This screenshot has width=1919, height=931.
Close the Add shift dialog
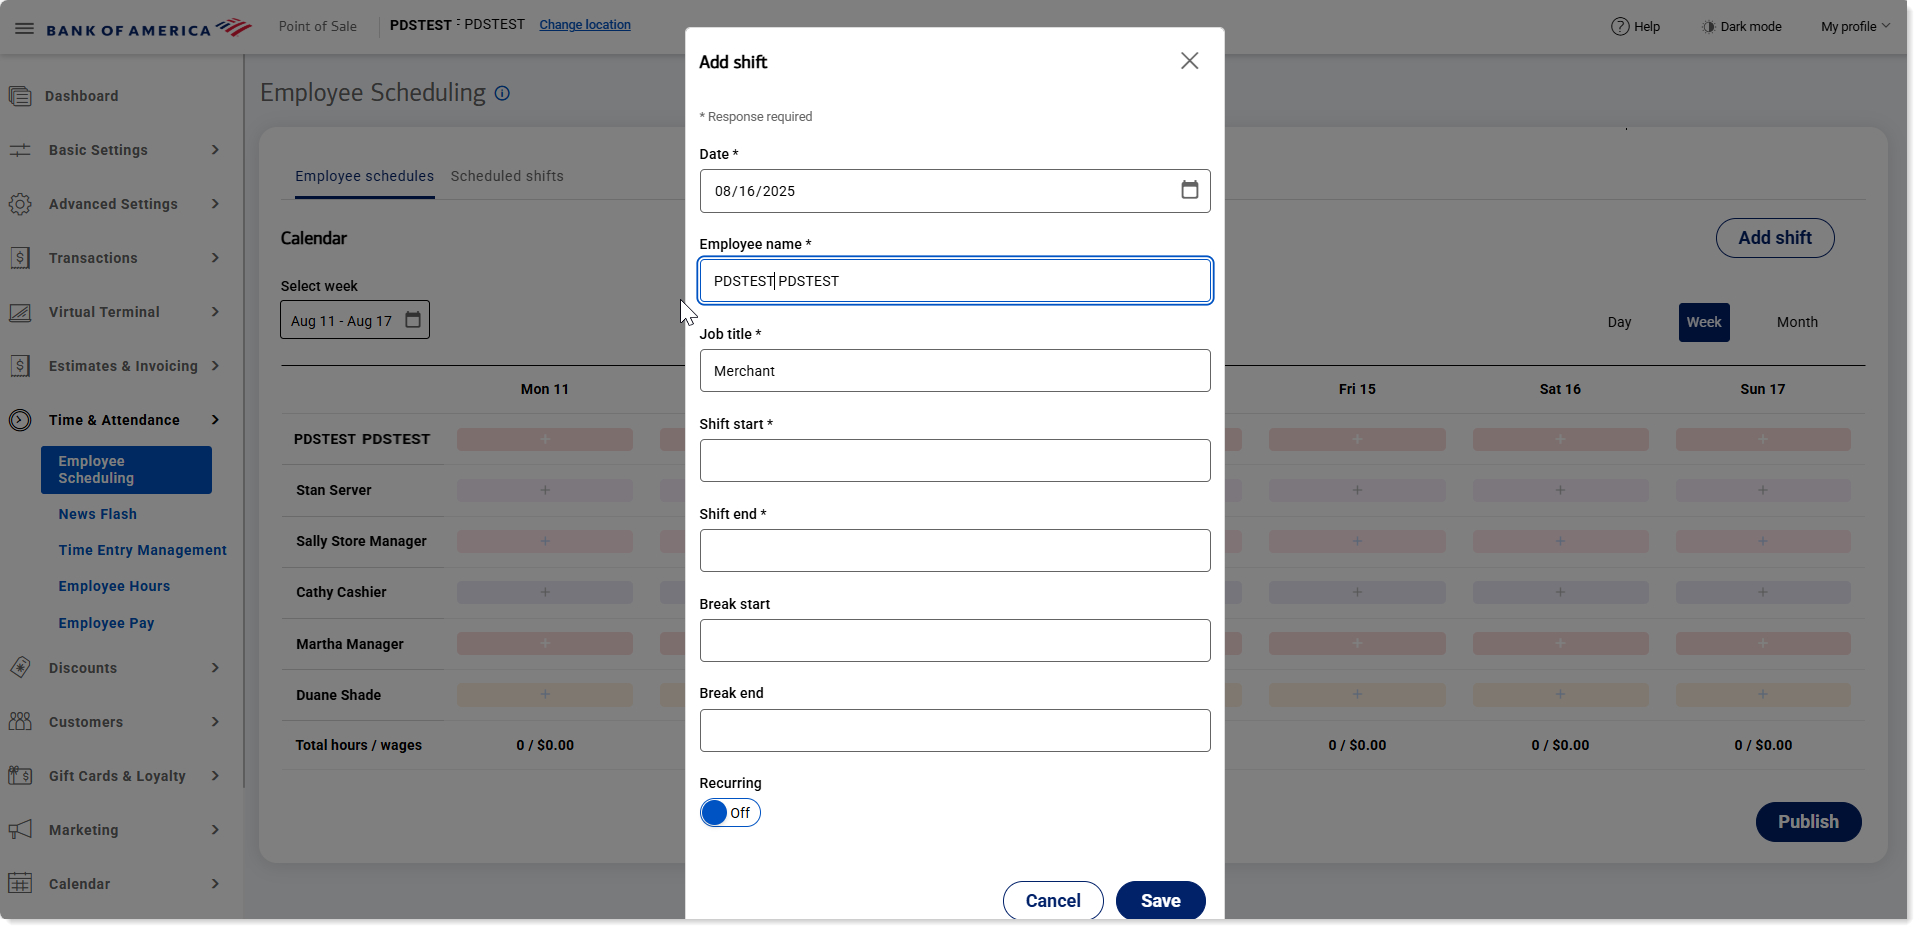1189,61
